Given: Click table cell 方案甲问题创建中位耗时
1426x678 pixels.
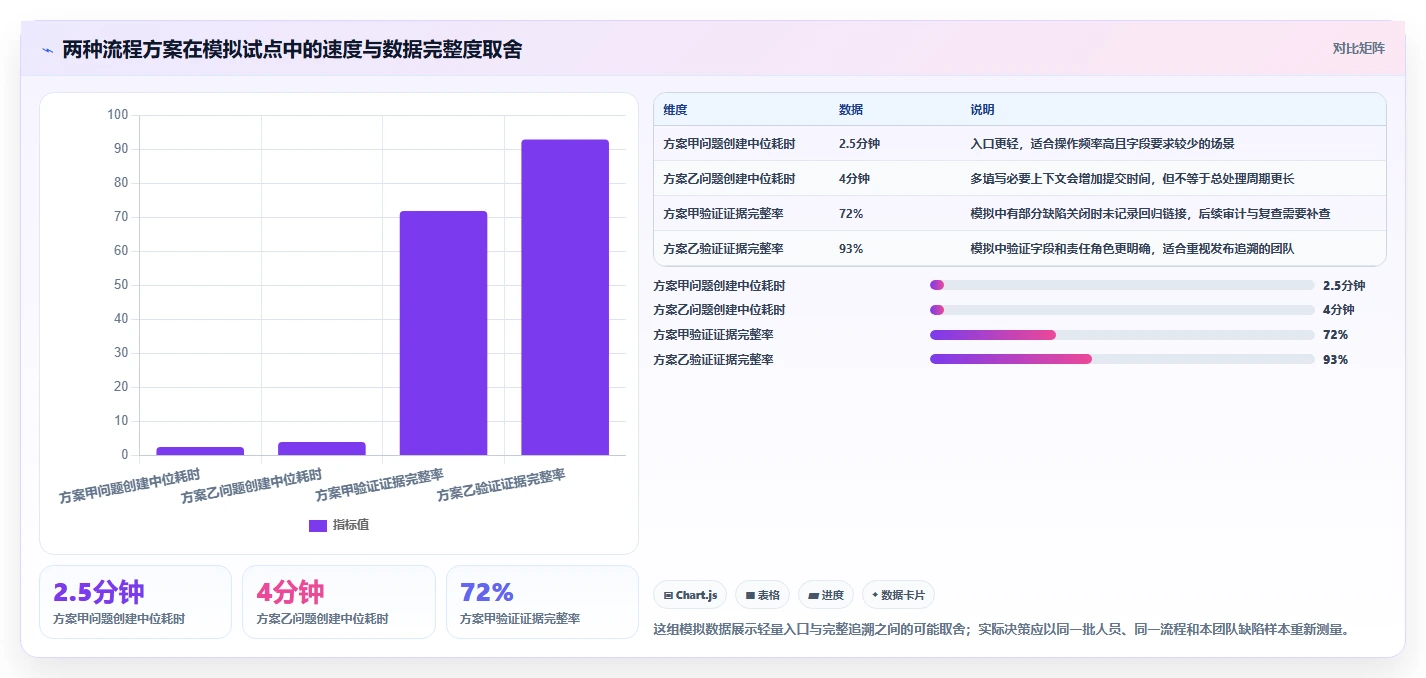Looking at the screenshot, I should pos(729,144).
